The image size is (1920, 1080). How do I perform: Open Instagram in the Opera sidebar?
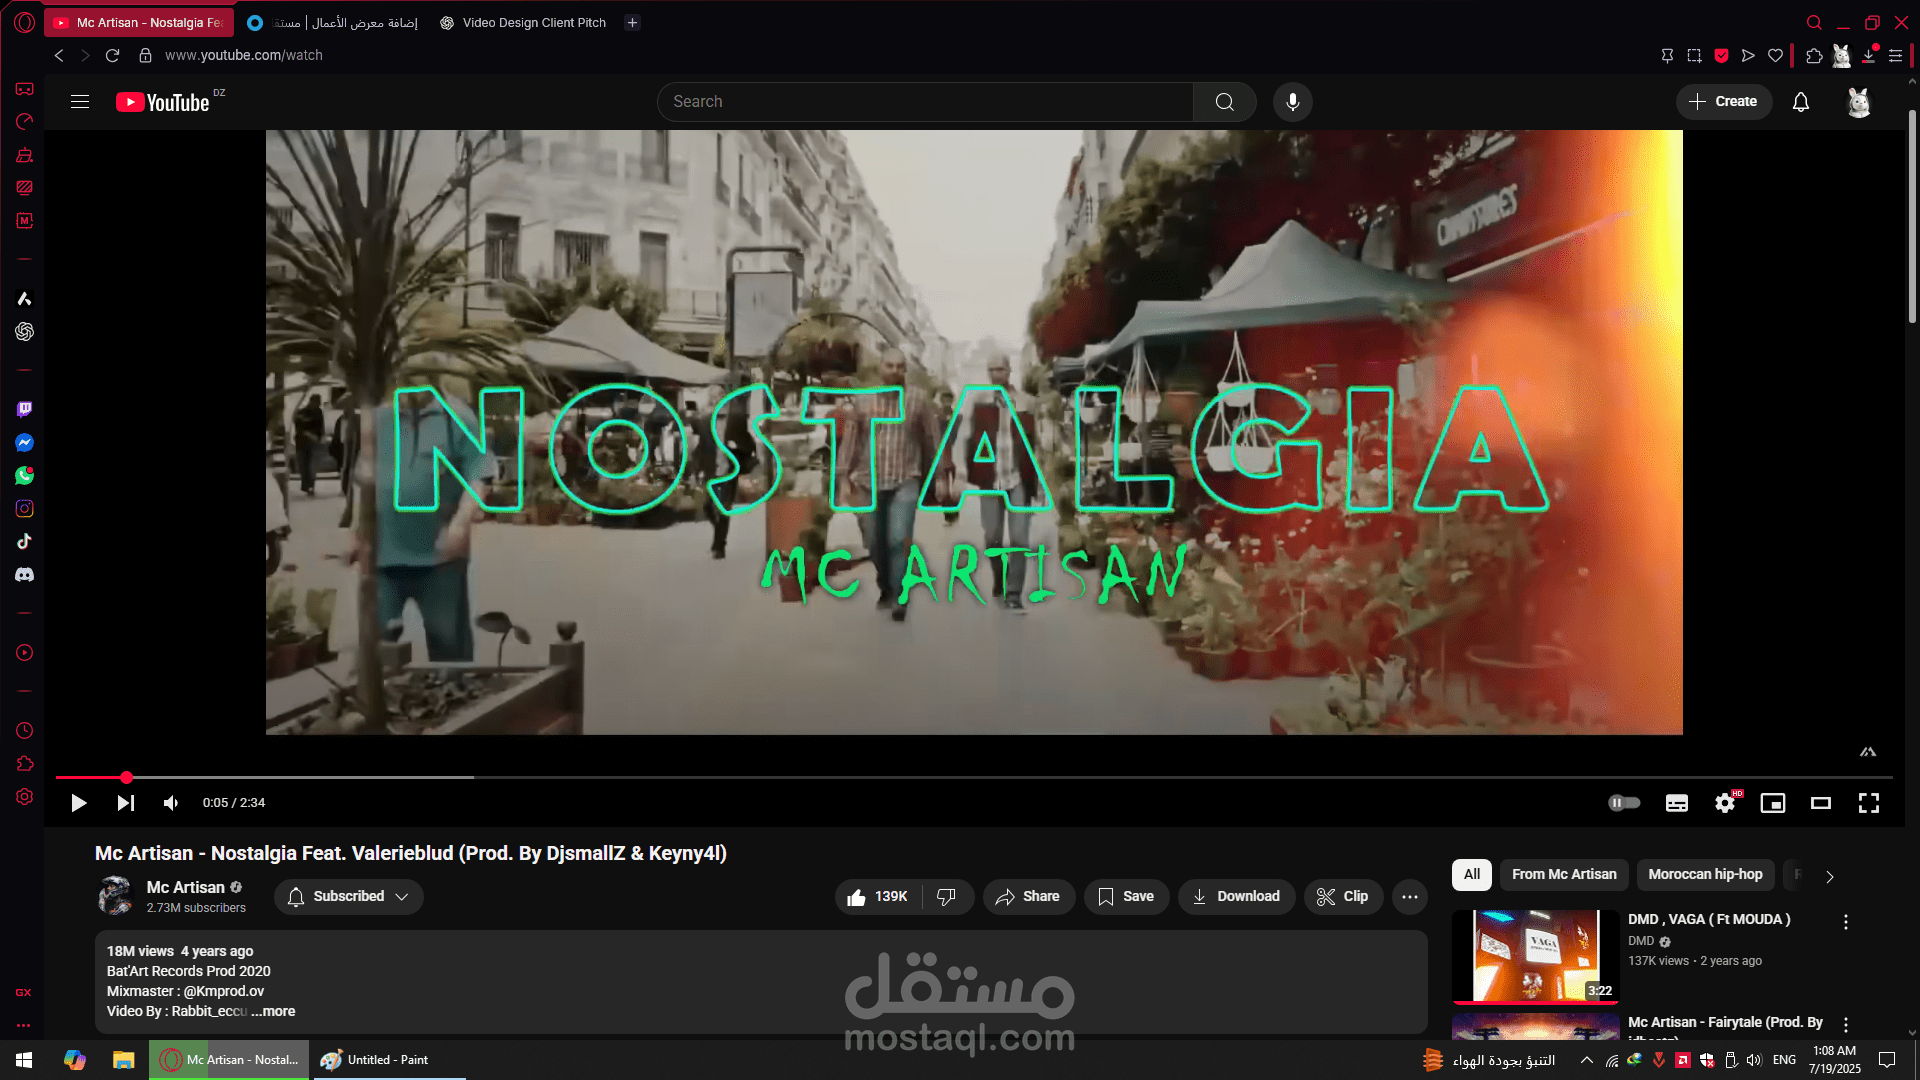(x=24, y=509)
